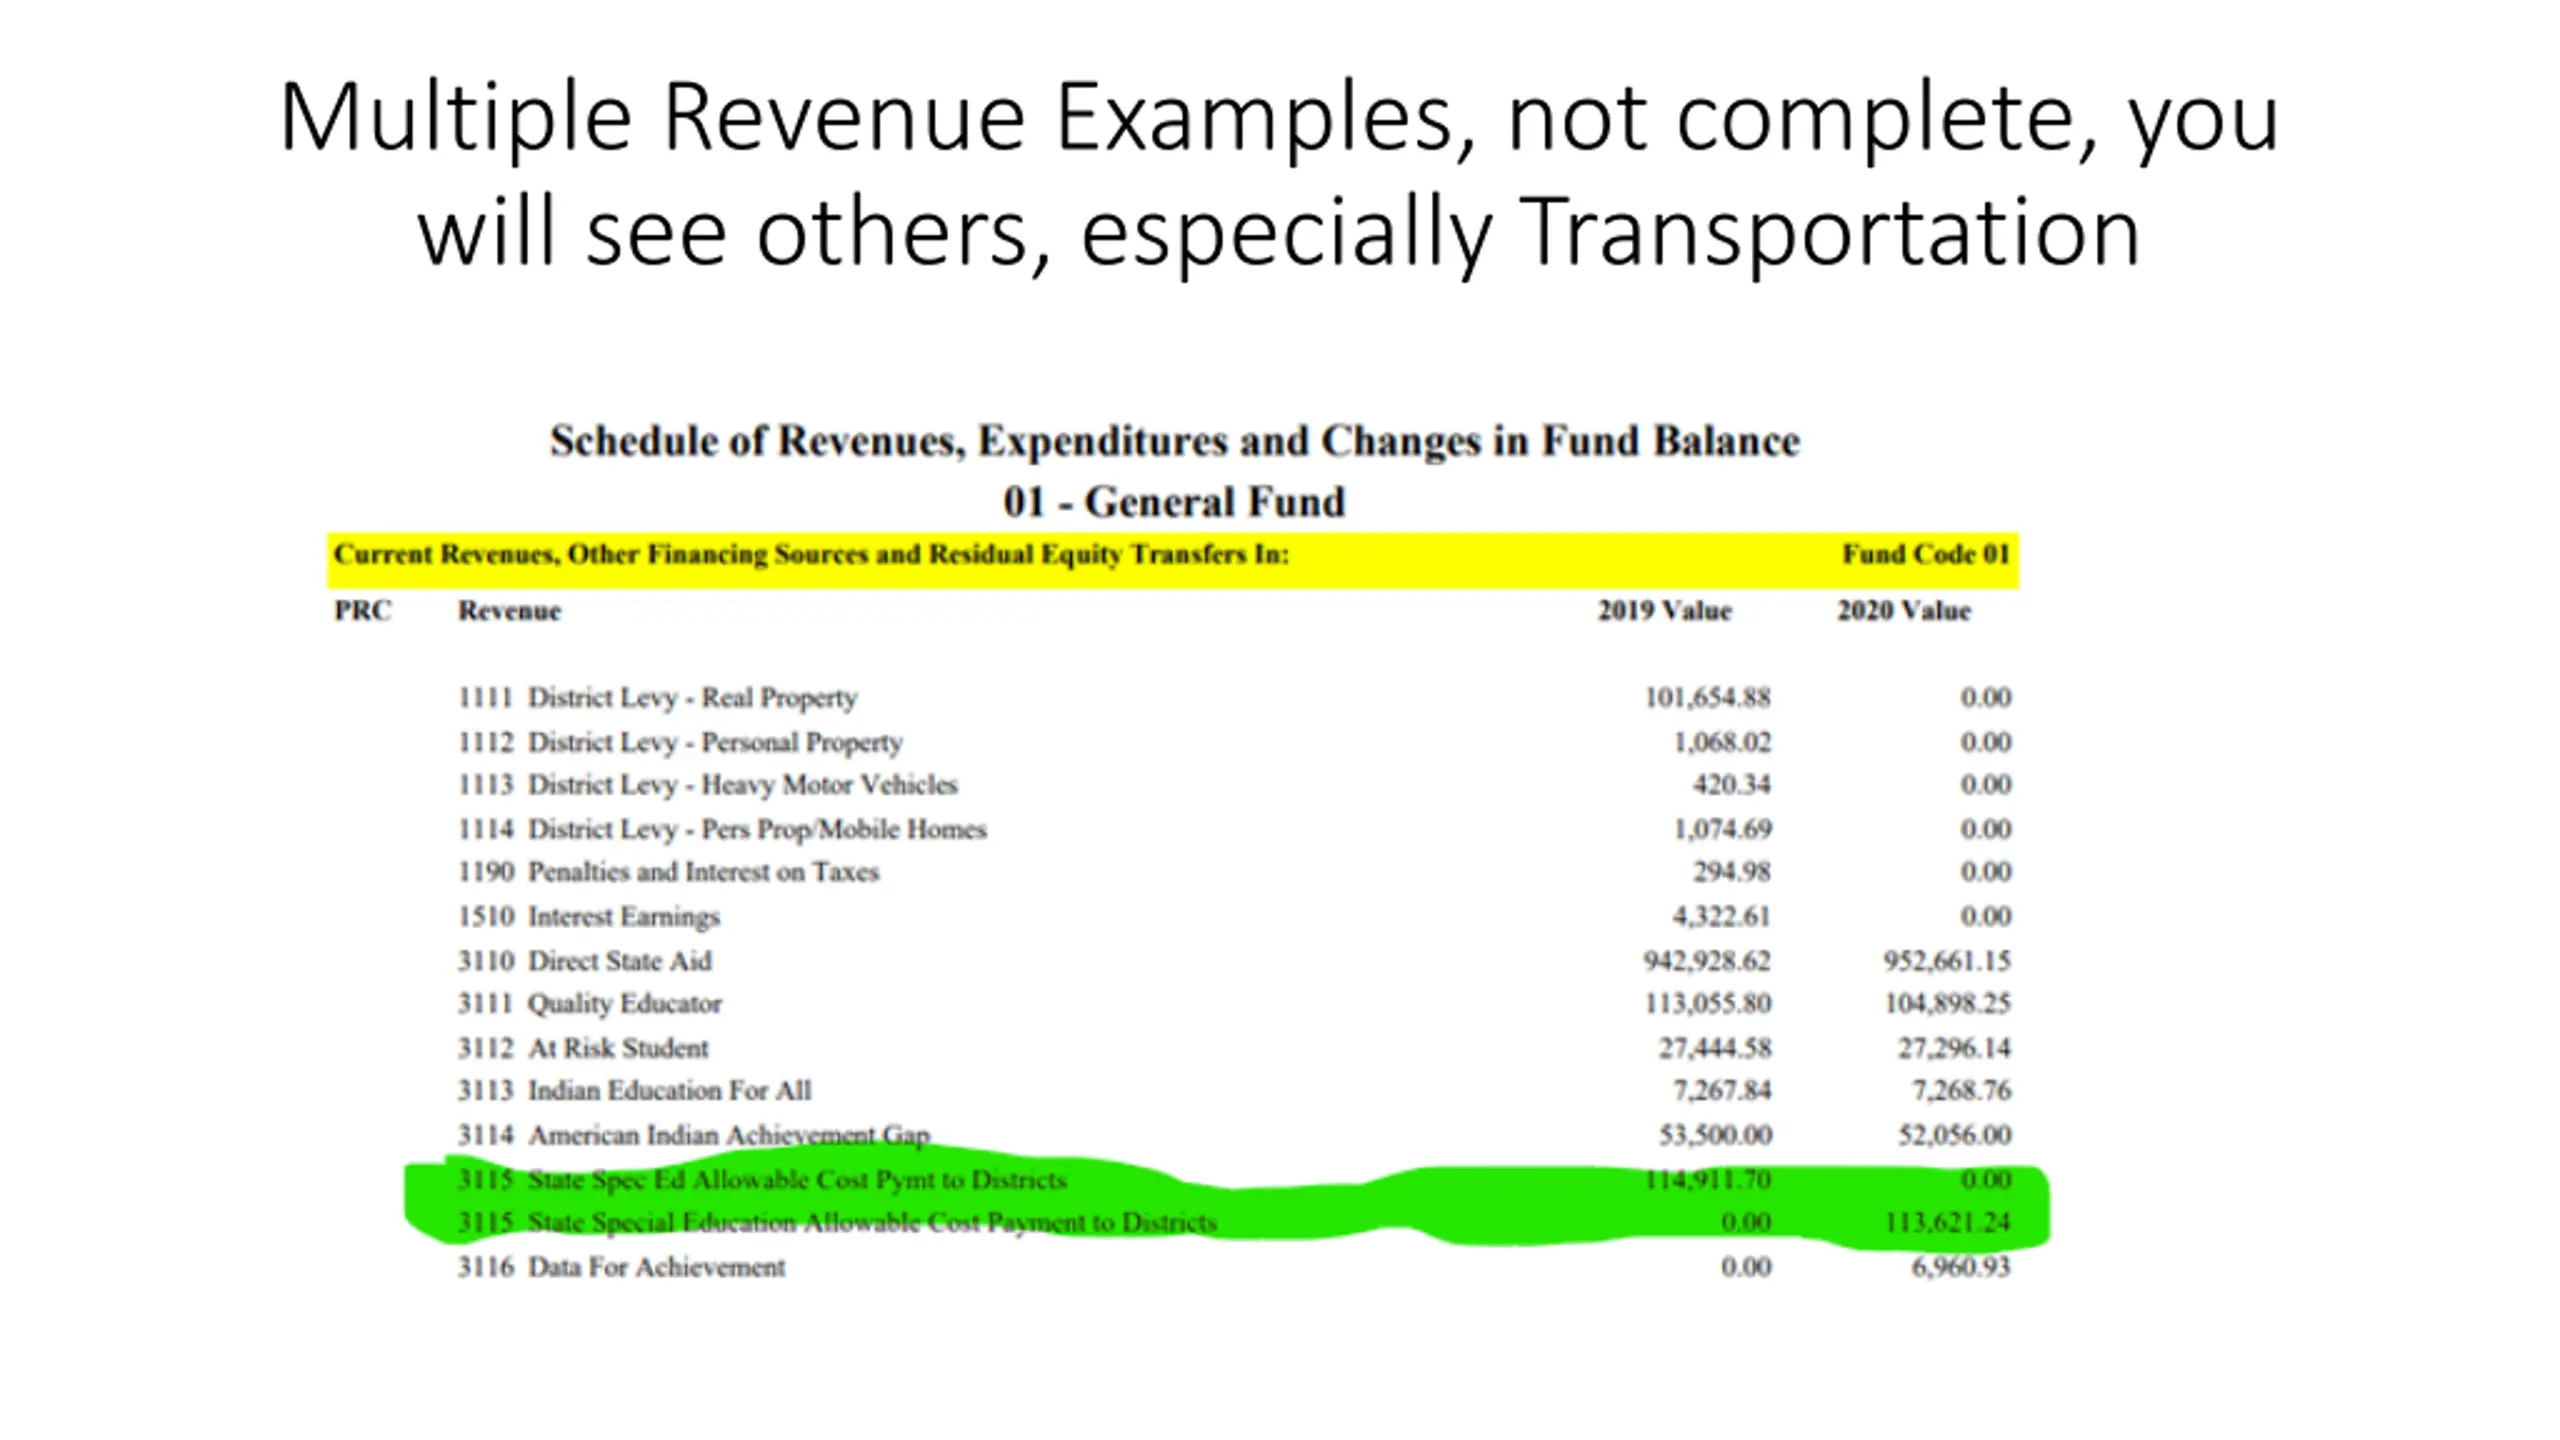This screenshot has height=1440, width=2560.
Task: Click the '2020 Value' column header
Action: 1903,611
